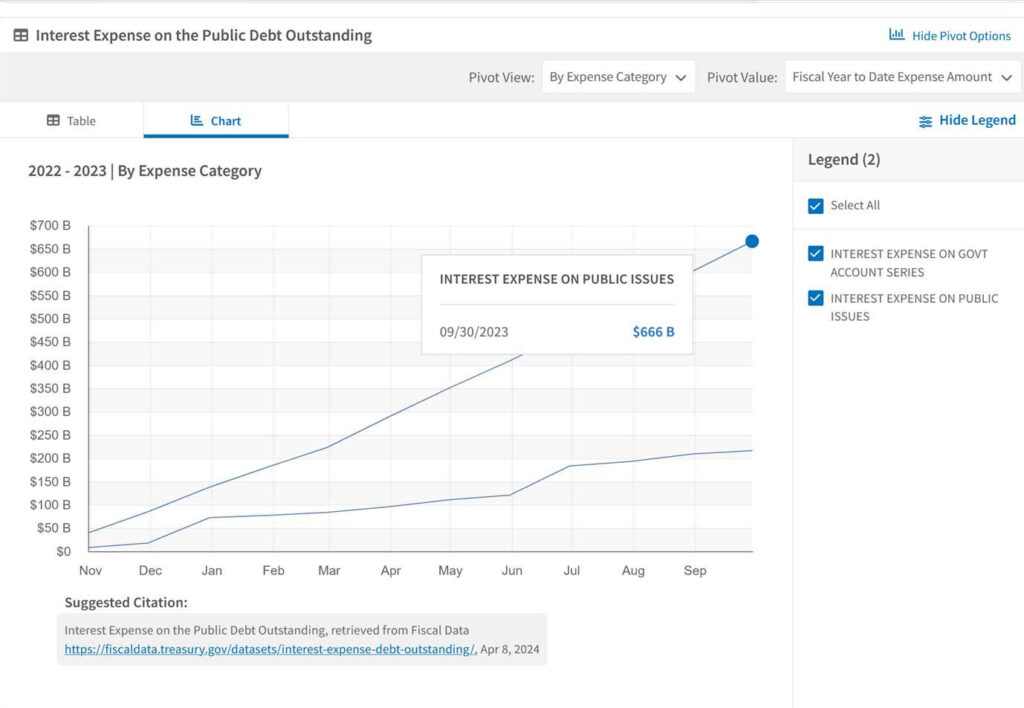Click the grid icon in the Table tab
This screenshot has height=708, width=1024.
tap(54, 121)
